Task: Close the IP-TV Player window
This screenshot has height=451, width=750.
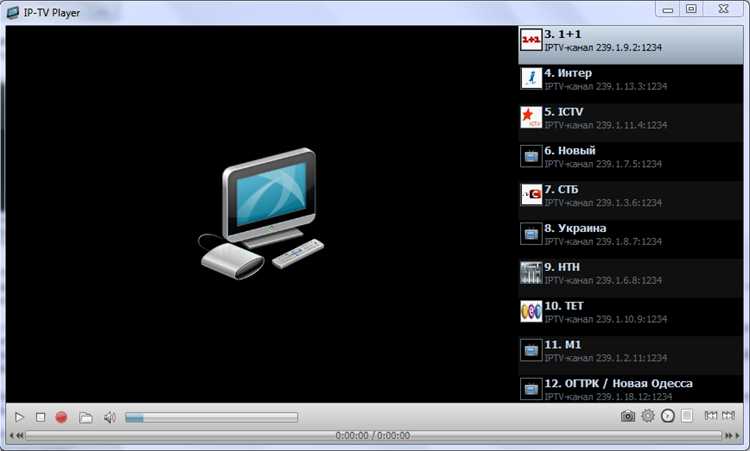Action: click(x=723, y=9)
